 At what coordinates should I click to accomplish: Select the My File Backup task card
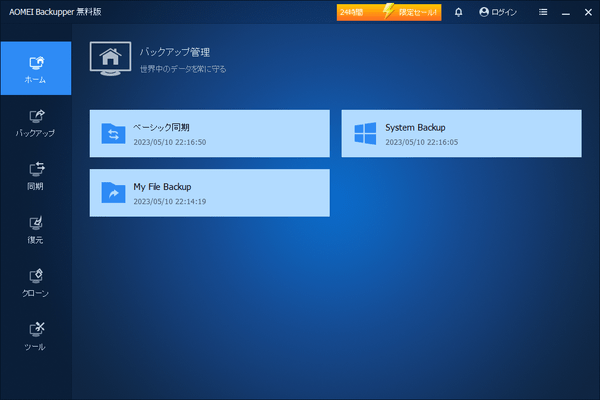210,193
